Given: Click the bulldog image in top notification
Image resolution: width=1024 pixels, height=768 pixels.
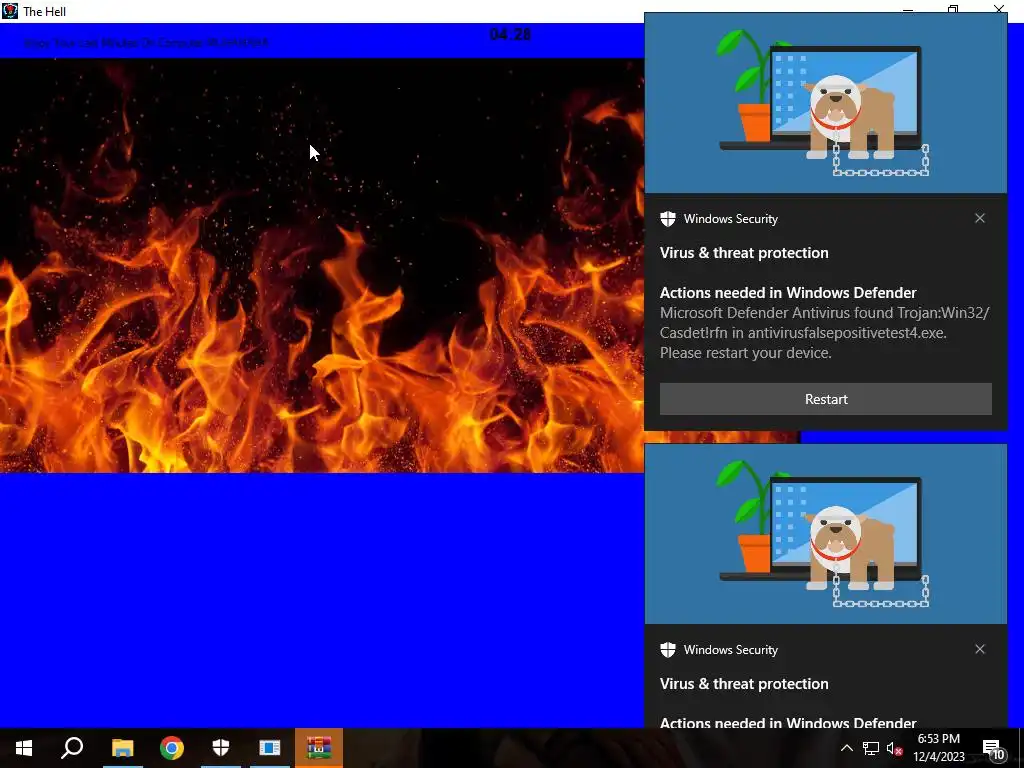Looking at the screenshot, I should 825,103.
